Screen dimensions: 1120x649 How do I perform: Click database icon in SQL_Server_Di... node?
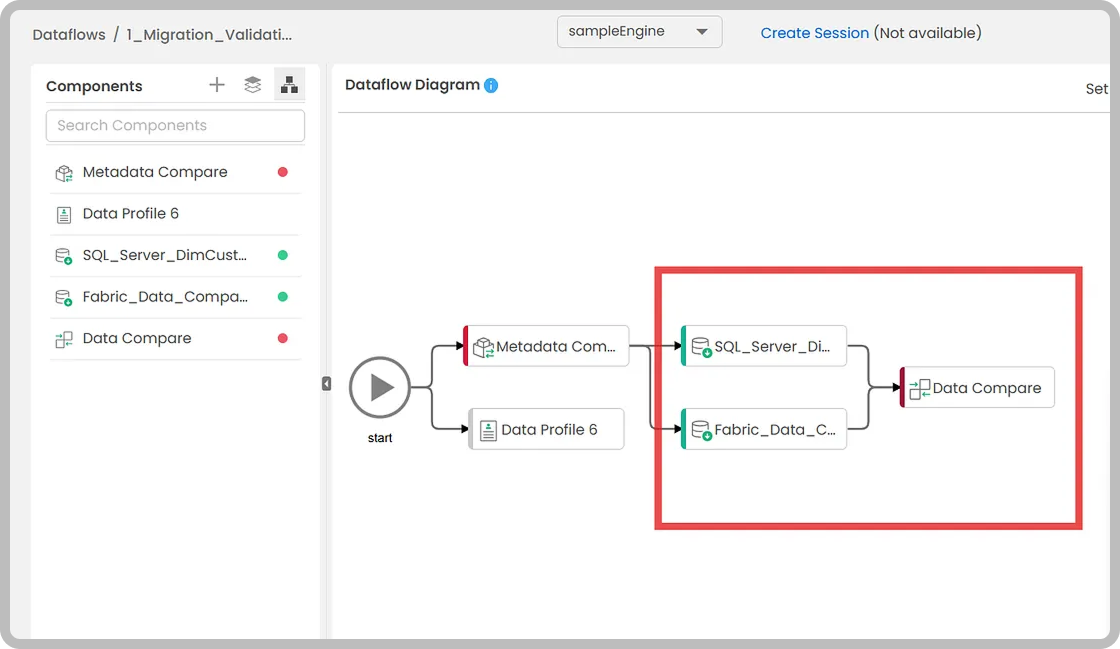pos(701,347)
